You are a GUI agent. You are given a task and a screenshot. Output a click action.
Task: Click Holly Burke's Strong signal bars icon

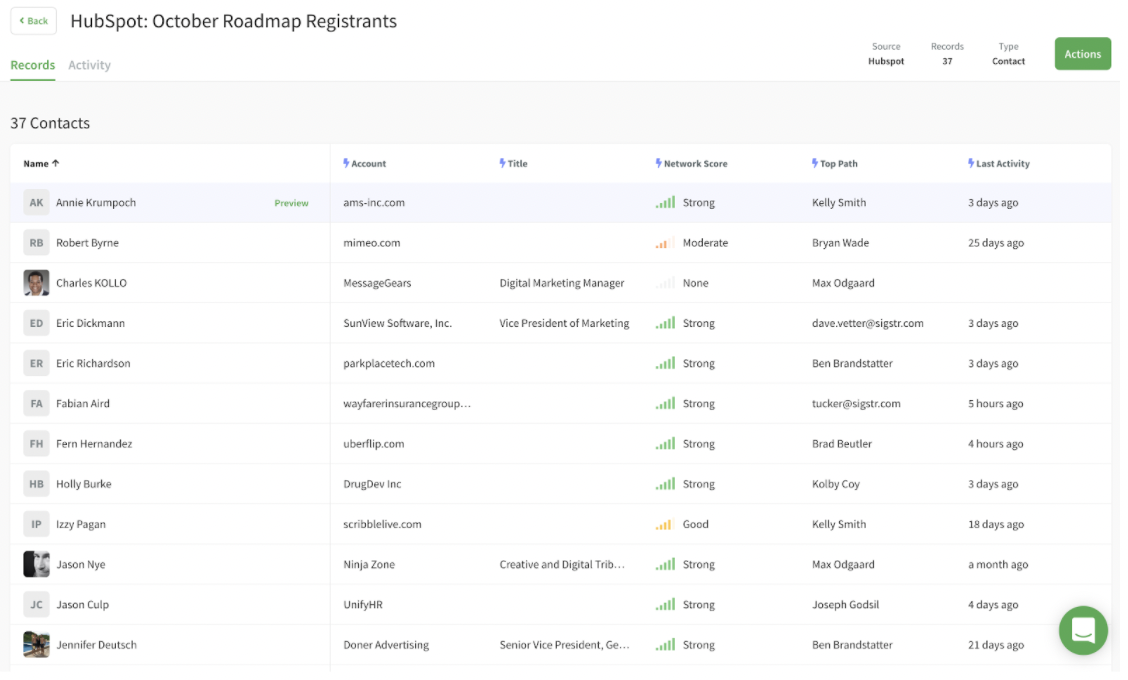[x=665, y=484]
